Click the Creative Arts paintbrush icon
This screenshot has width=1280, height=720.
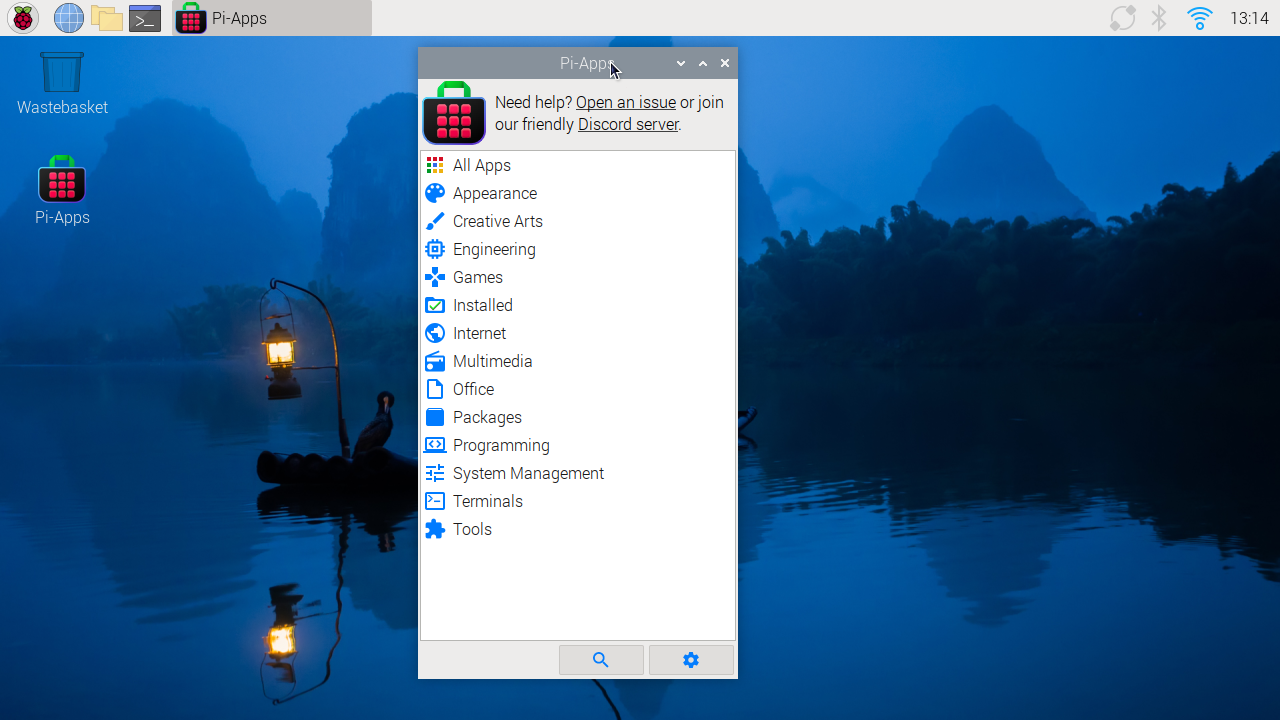click(435, 221)
